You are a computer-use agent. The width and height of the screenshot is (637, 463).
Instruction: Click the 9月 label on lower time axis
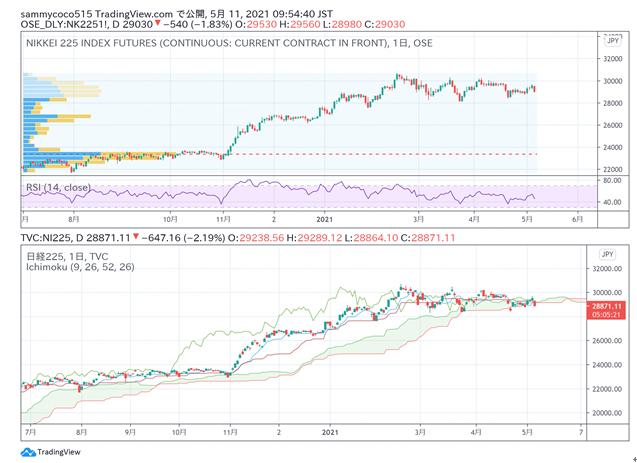pyautogui.click(x=129, y=432)
